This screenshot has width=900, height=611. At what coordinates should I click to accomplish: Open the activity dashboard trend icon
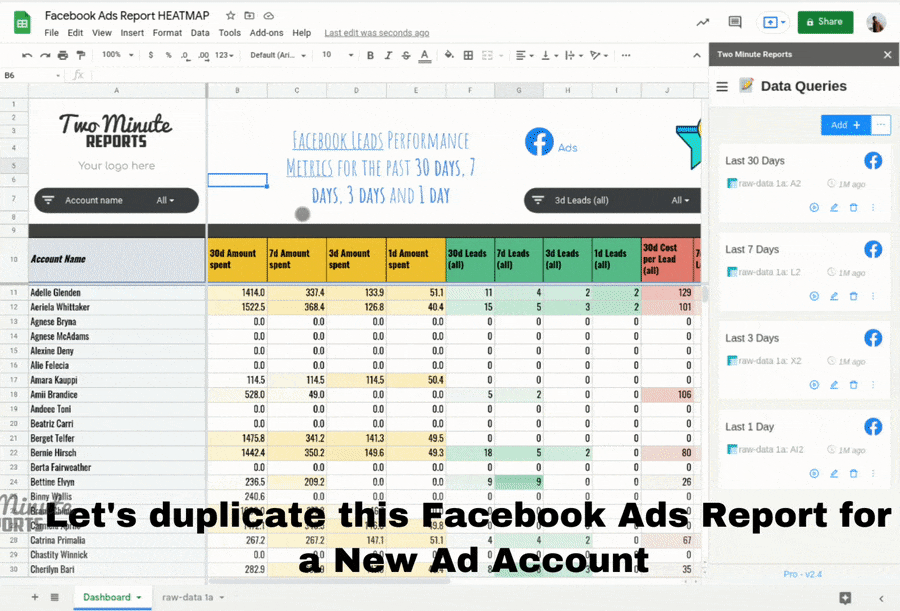click(703, 22)
